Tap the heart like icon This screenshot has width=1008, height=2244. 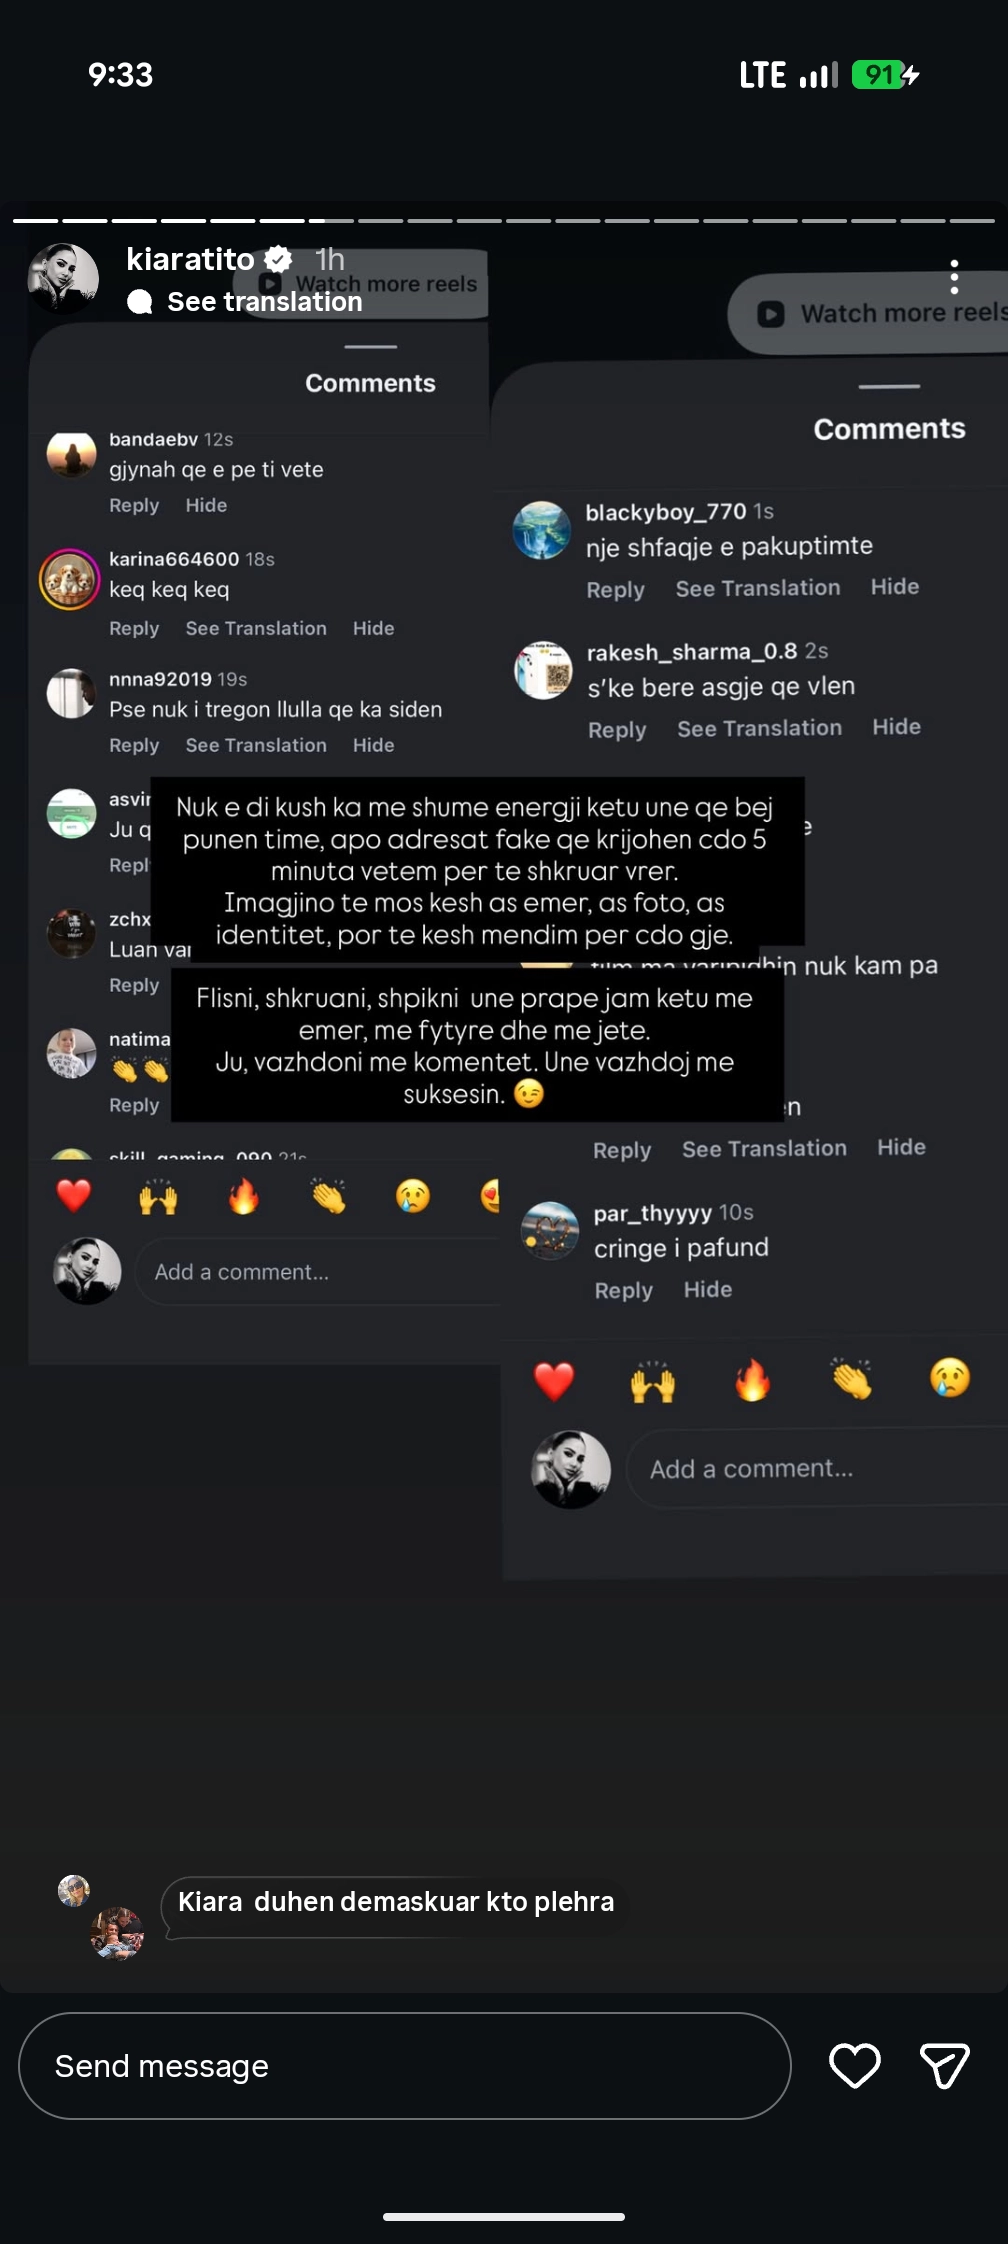point(855,2065)
